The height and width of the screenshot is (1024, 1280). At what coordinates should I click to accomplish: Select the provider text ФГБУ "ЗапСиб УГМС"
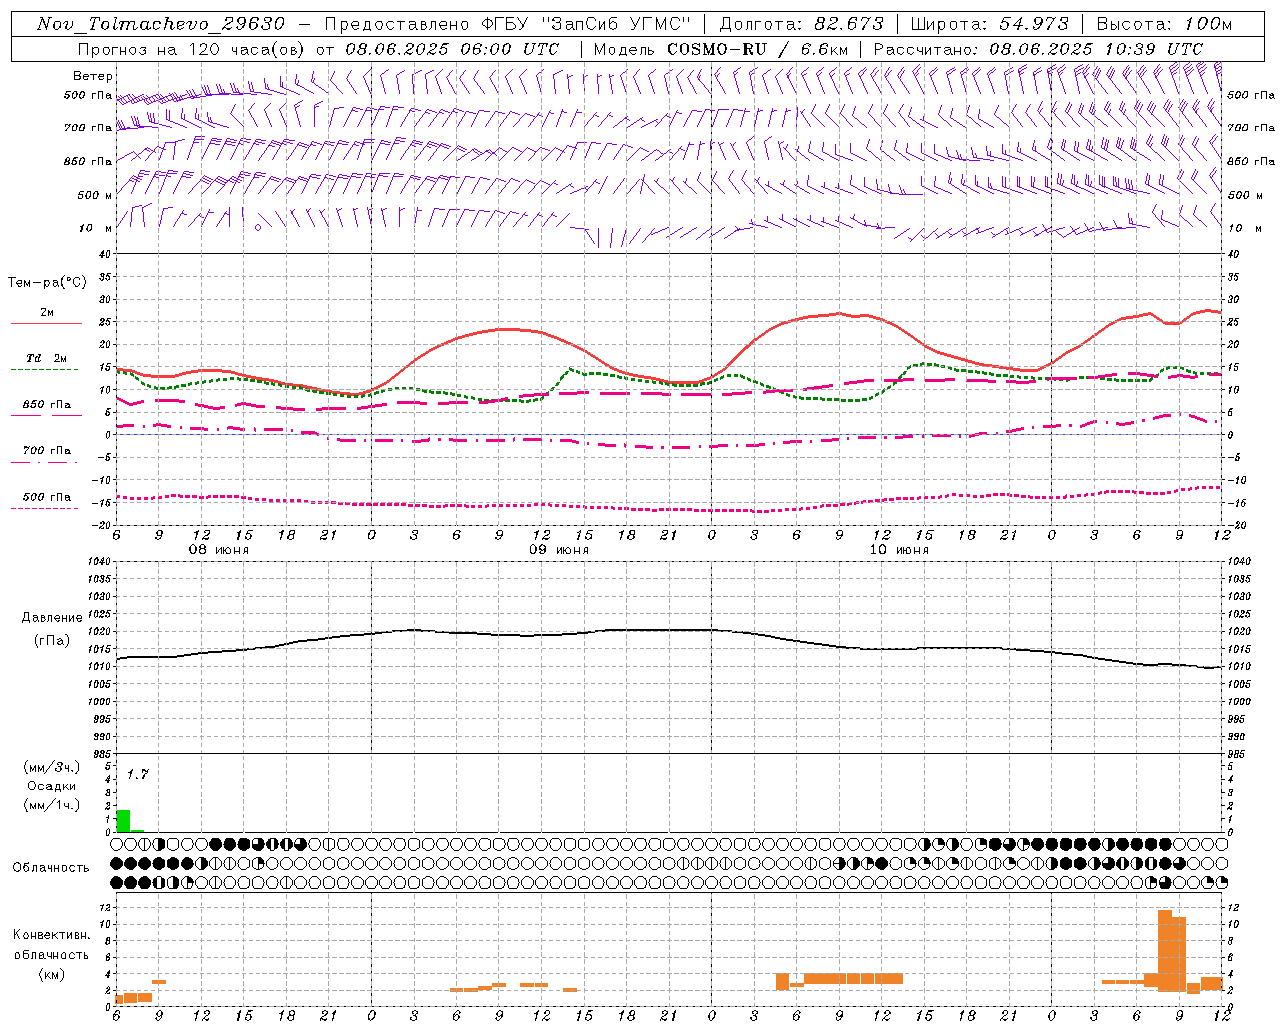click(x=587, y=24)
